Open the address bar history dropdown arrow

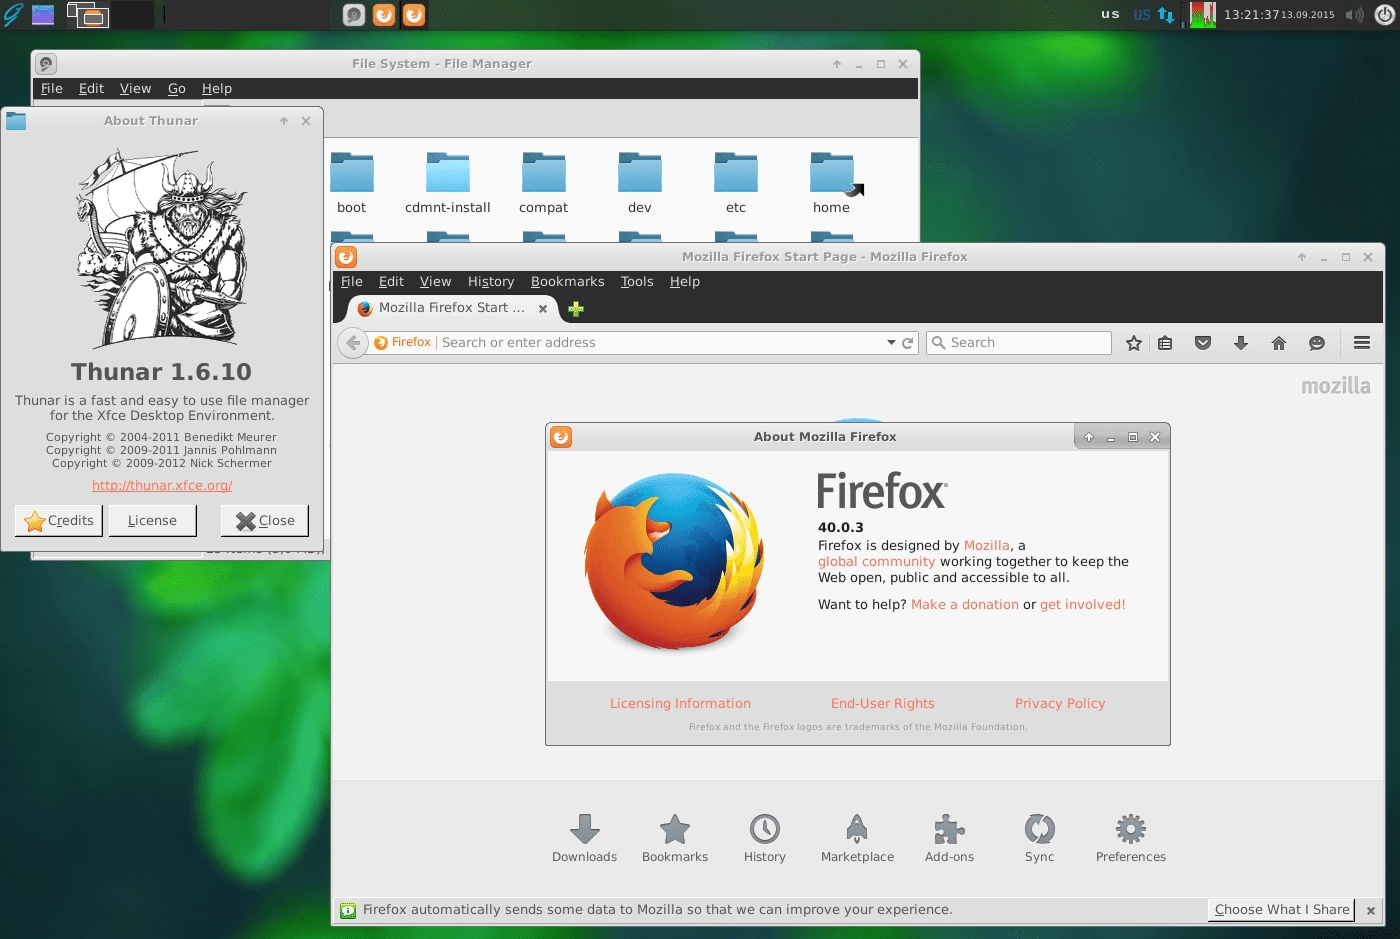click(891, 343)
